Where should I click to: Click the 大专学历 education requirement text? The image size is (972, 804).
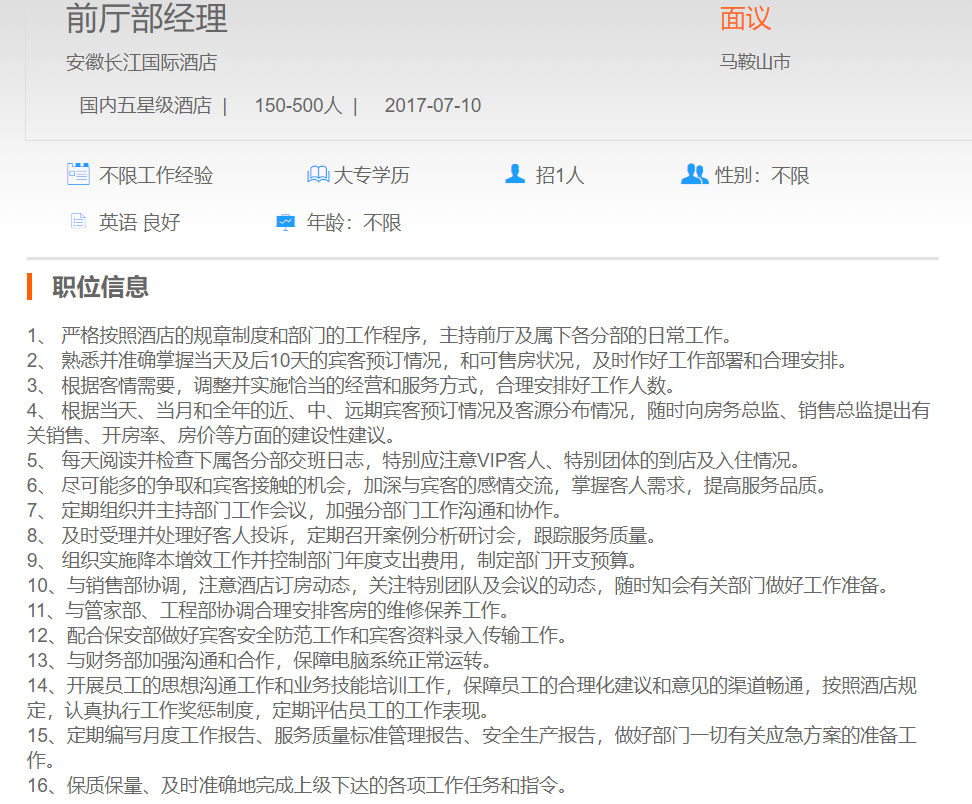coord(371,176)
